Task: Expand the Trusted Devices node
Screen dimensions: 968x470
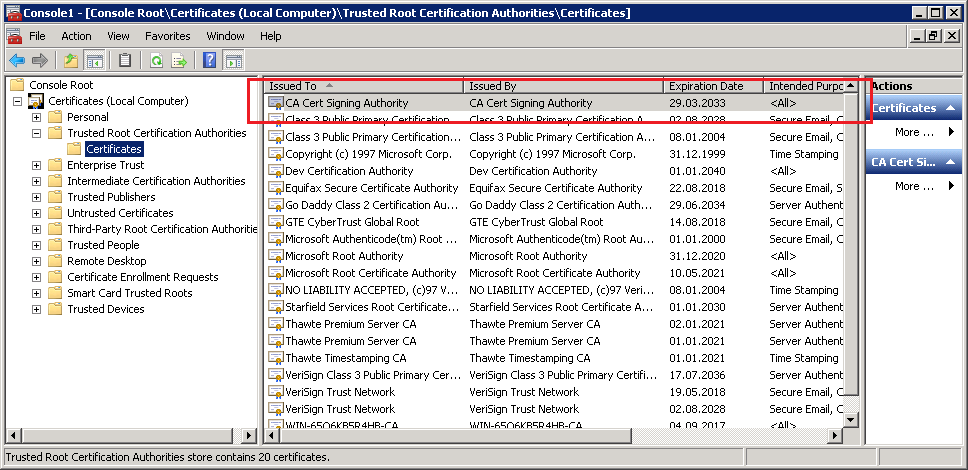Action: click(x=36, y=310)
